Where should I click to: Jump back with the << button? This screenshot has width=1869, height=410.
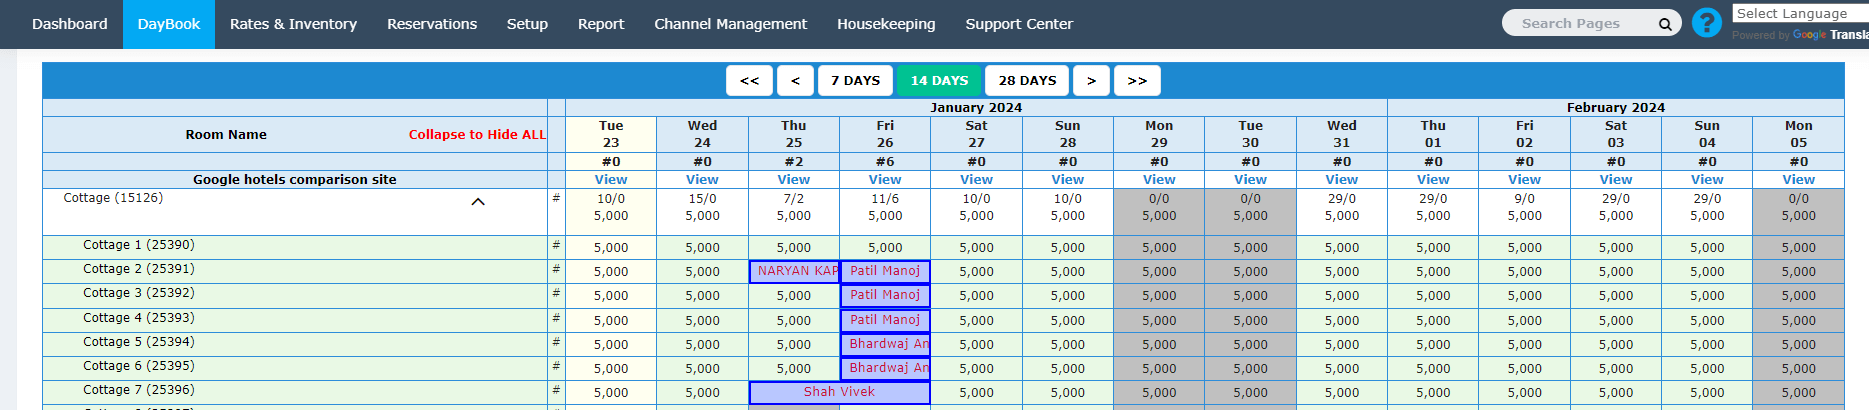[749, 81]
